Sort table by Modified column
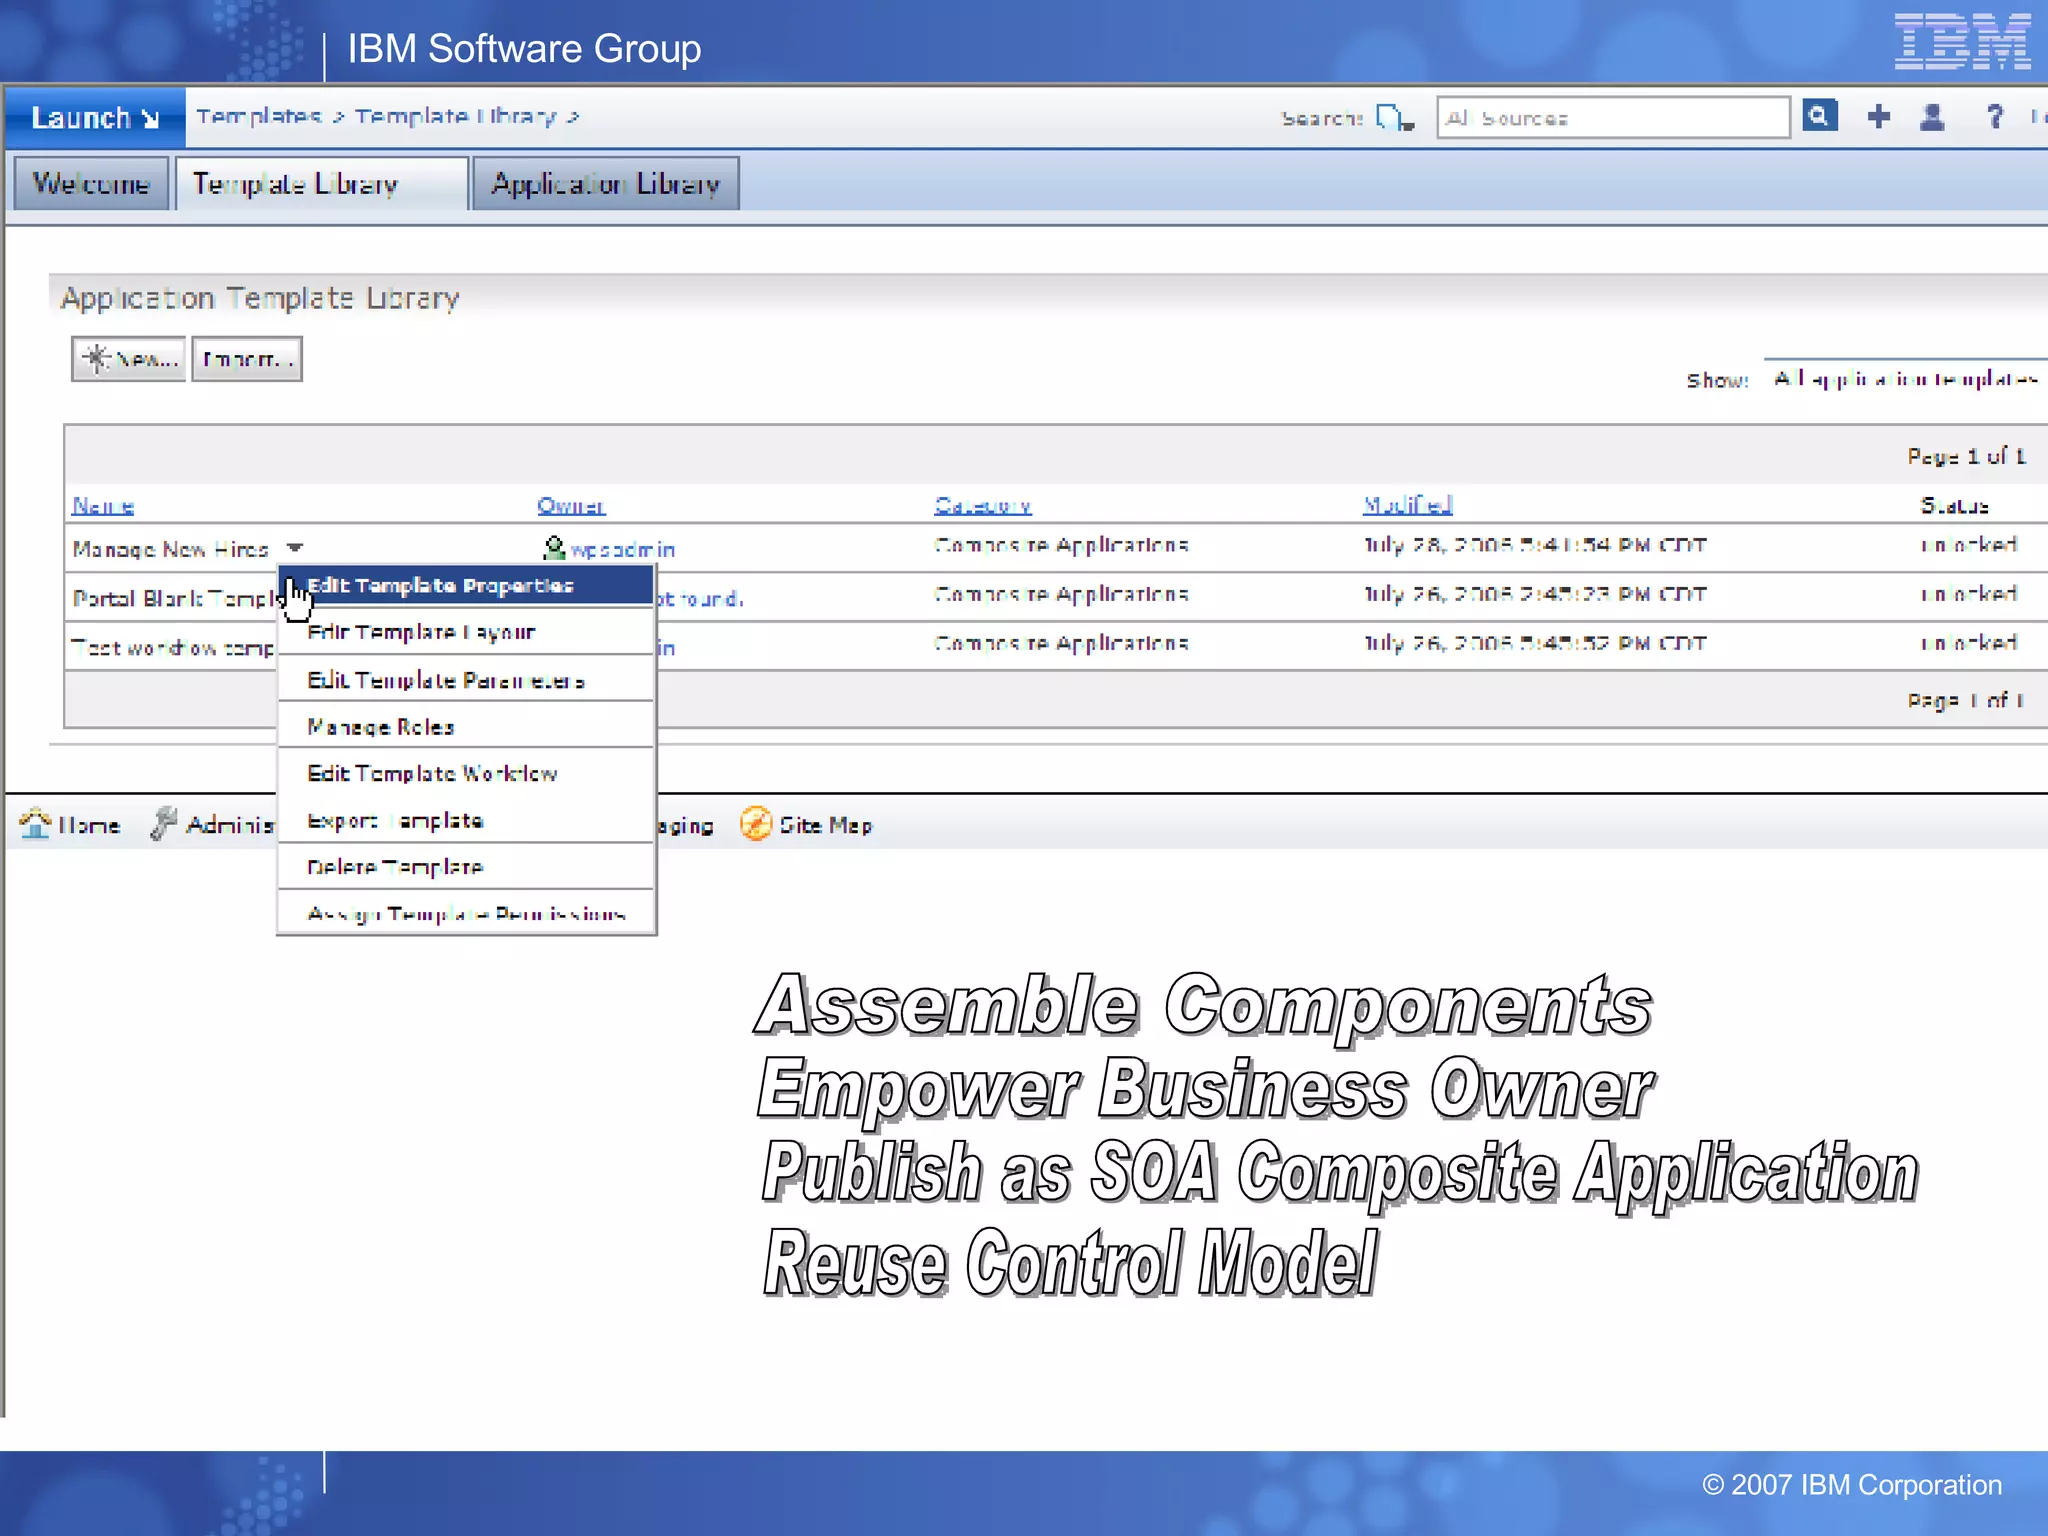The image size is (2048, 1536). 1408,506
